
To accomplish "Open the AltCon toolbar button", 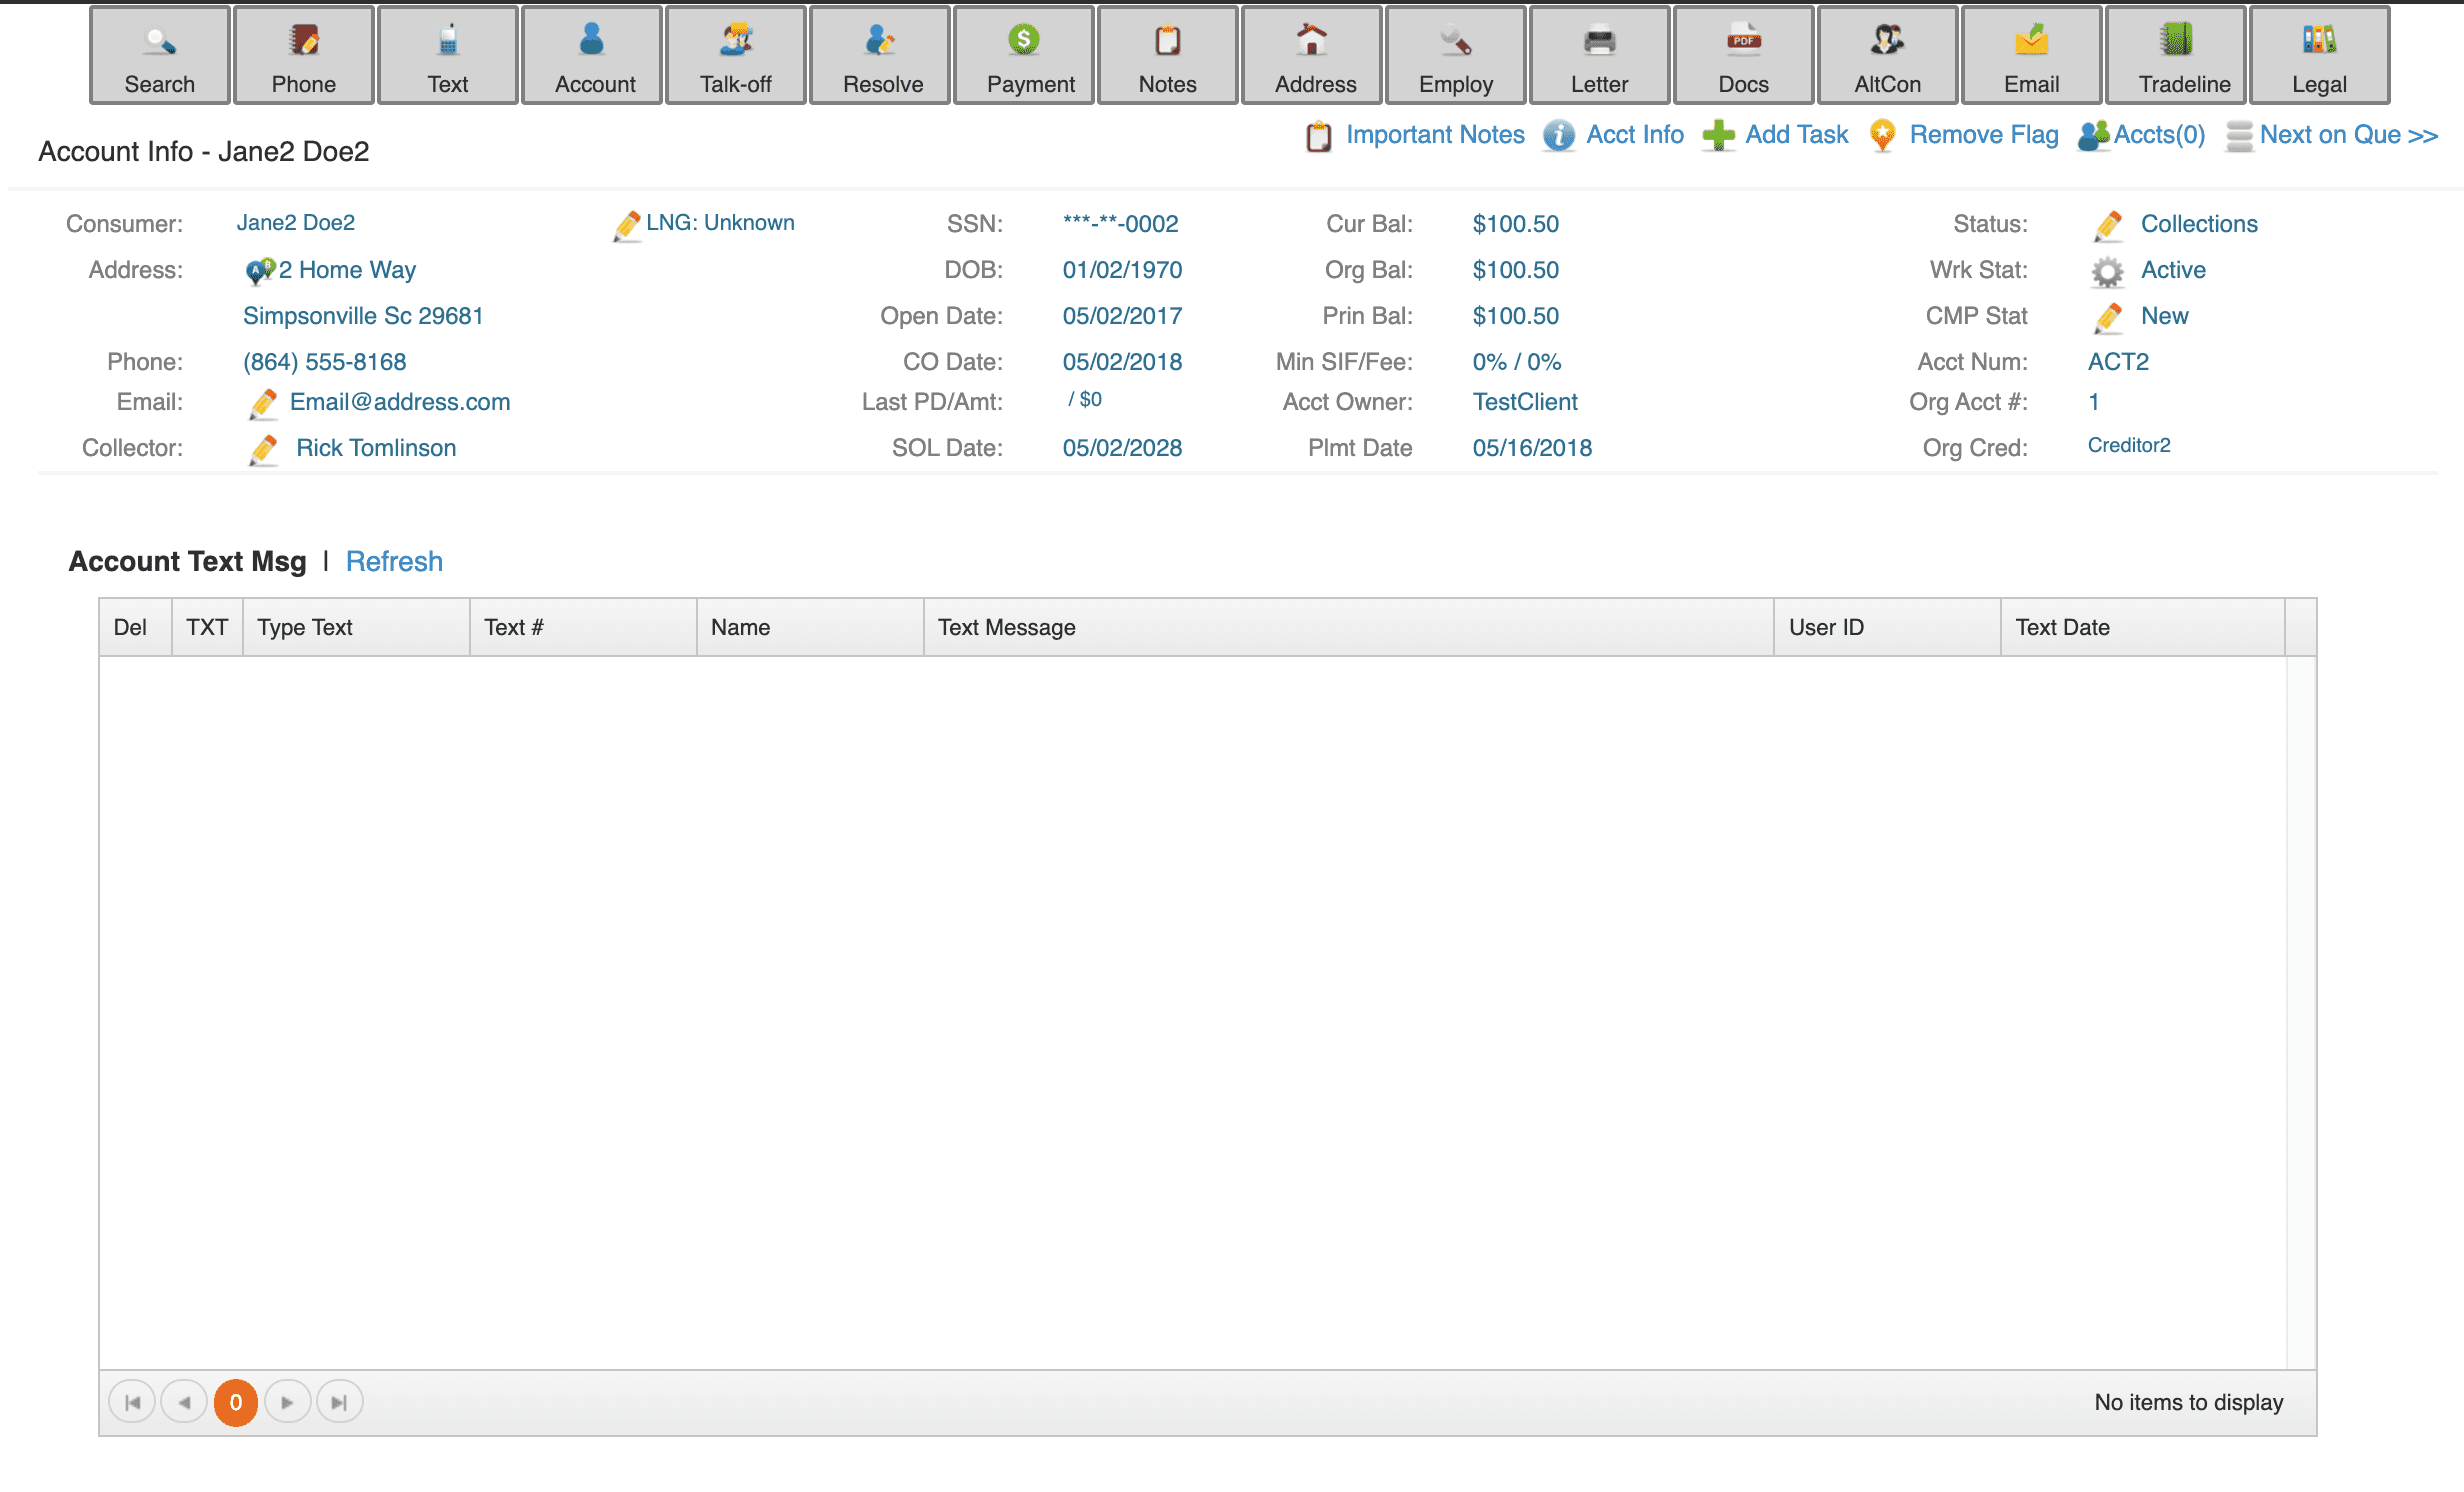I will (x=1887, y=56).
